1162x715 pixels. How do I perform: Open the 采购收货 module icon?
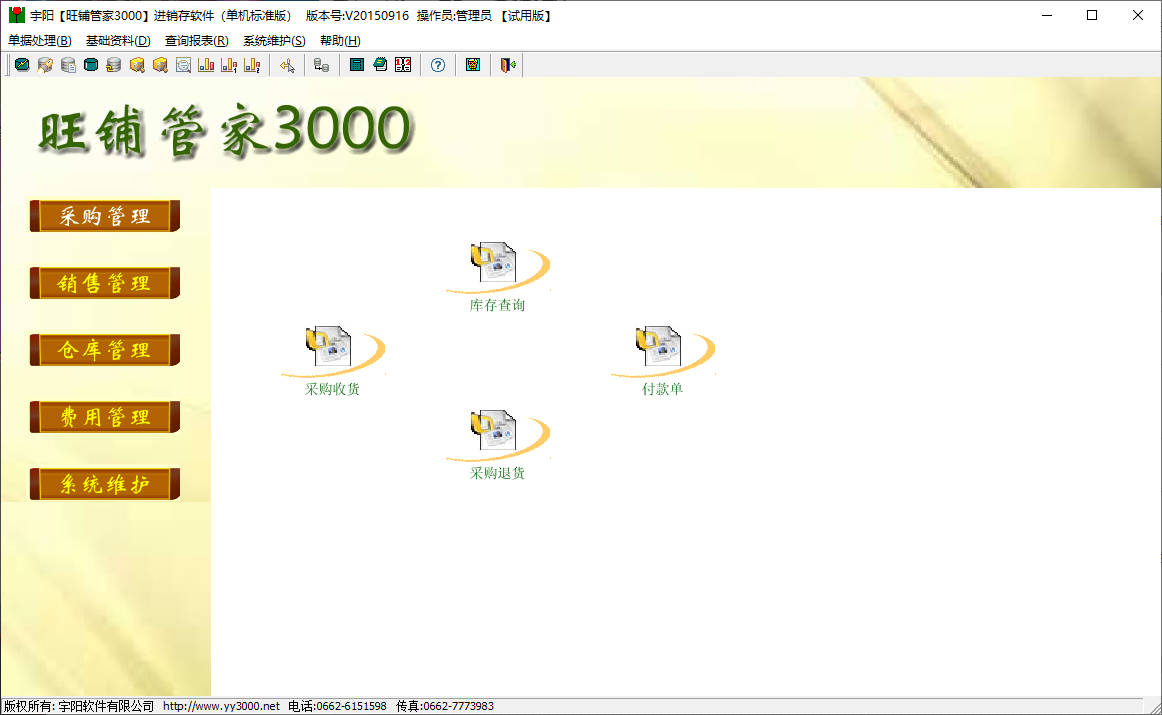332,360
